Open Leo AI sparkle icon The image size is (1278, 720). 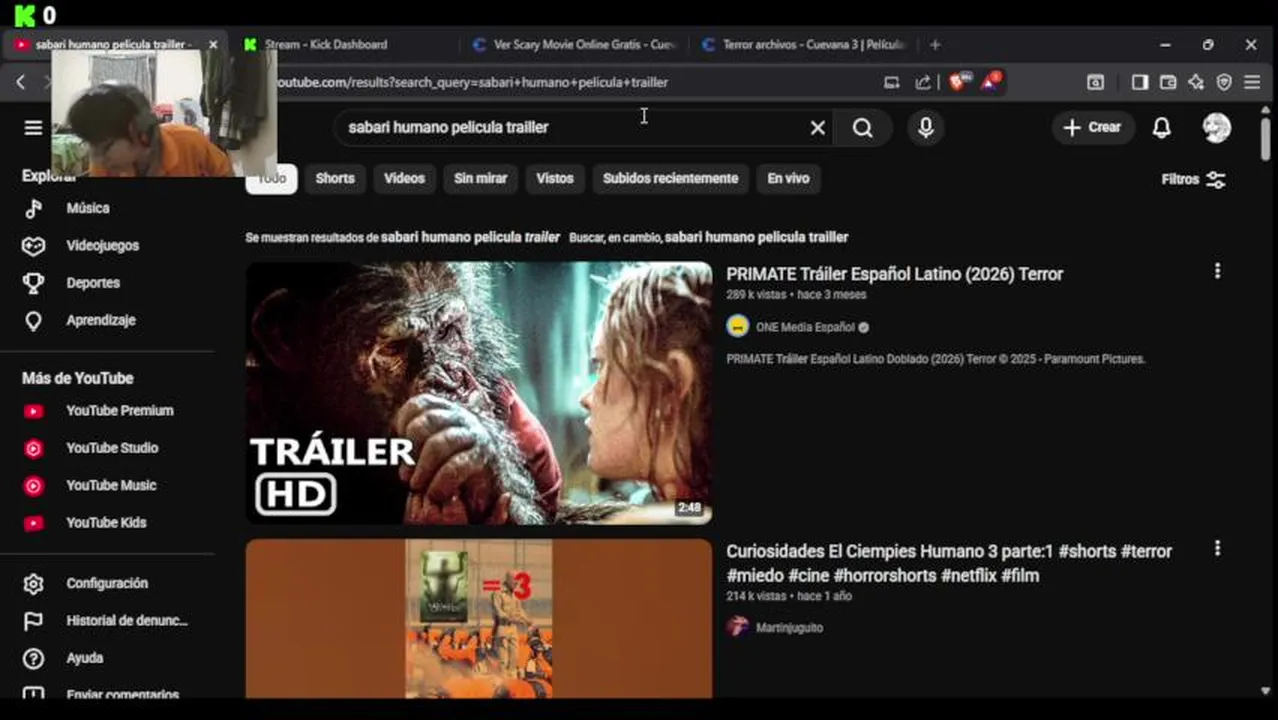click(1195, 82)
